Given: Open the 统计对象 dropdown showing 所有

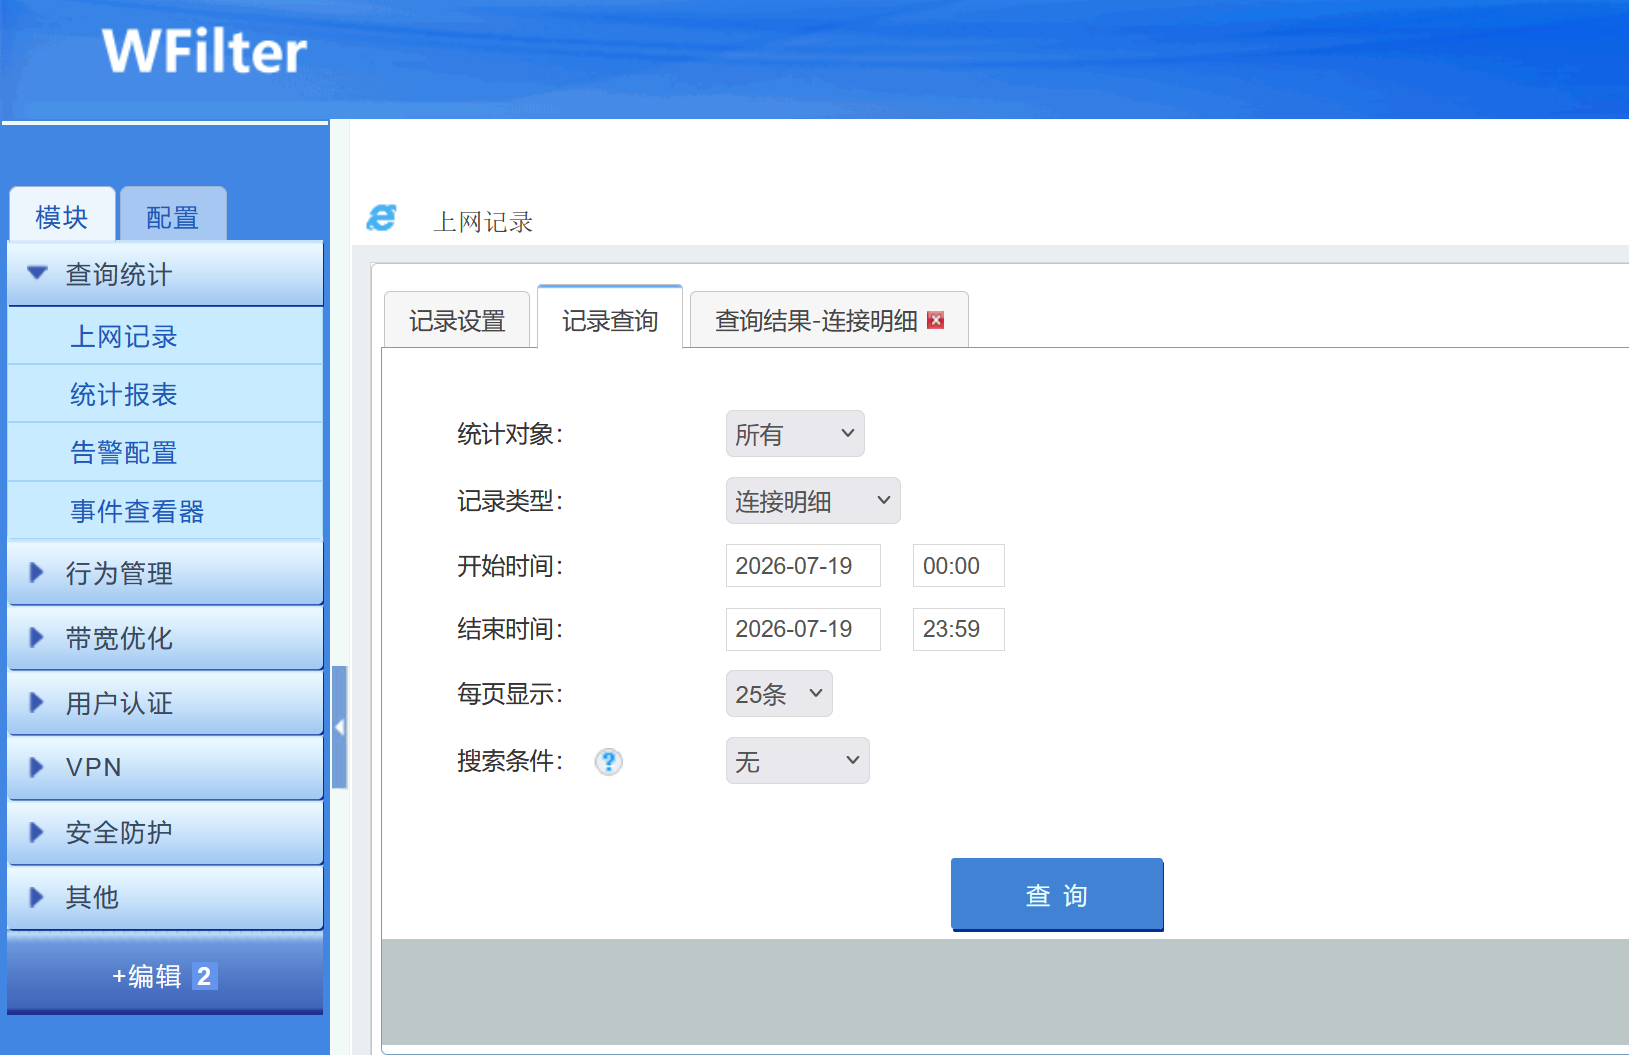Looking at the screenshot, I should 795,434.
